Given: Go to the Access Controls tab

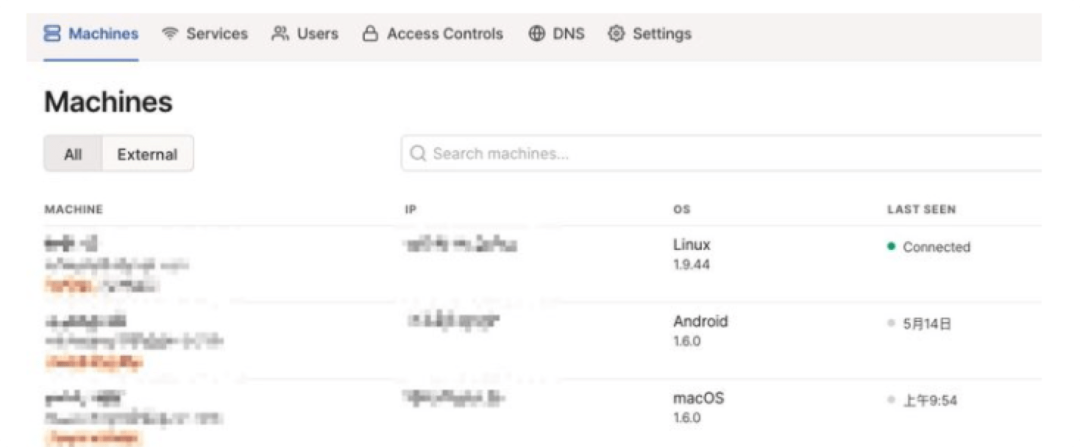Looking at the screenshot, I should [444, 34].
